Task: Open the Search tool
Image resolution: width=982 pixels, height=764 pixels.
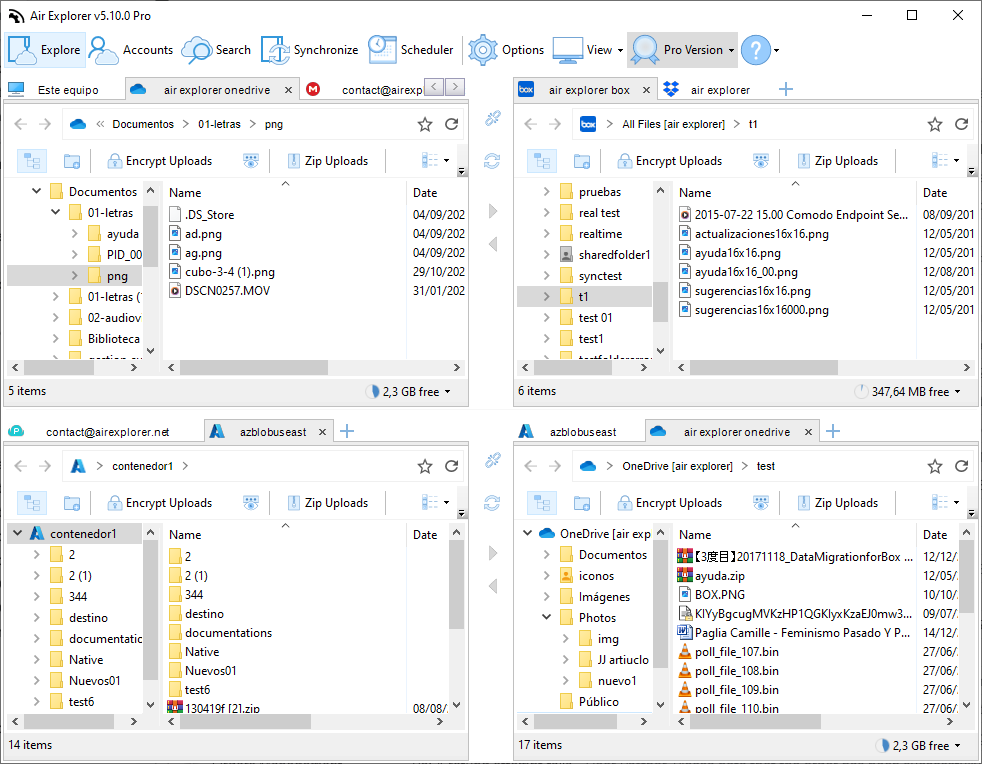Action: [x=216, y=50]
